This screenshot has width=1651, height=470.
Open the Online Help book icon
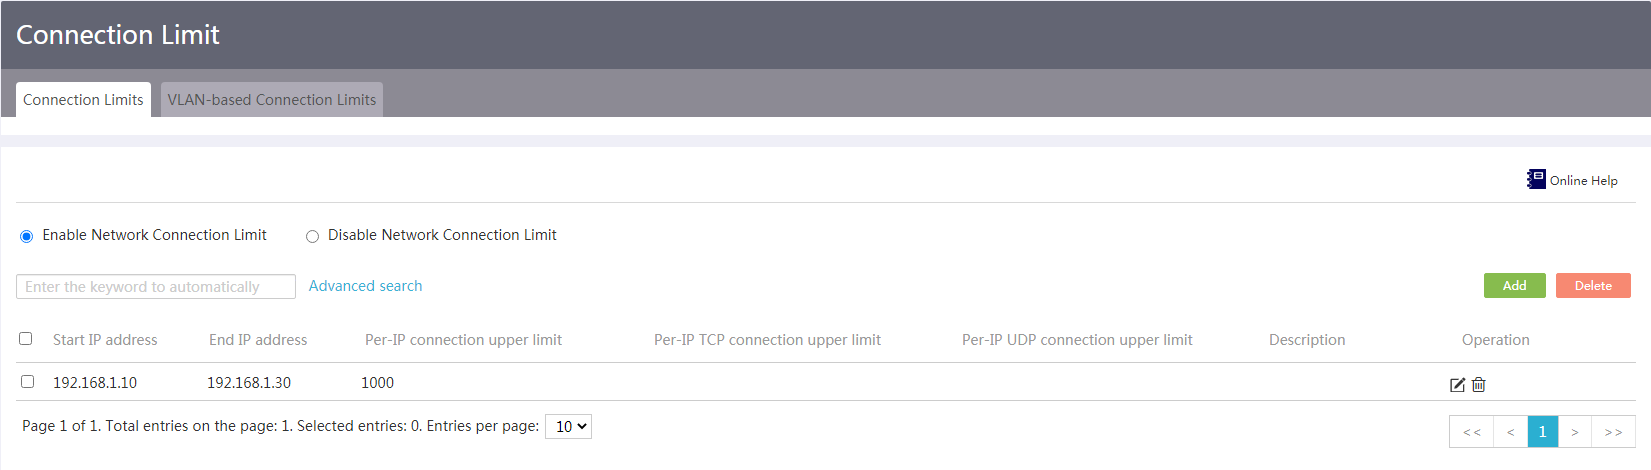(1536, 179)
